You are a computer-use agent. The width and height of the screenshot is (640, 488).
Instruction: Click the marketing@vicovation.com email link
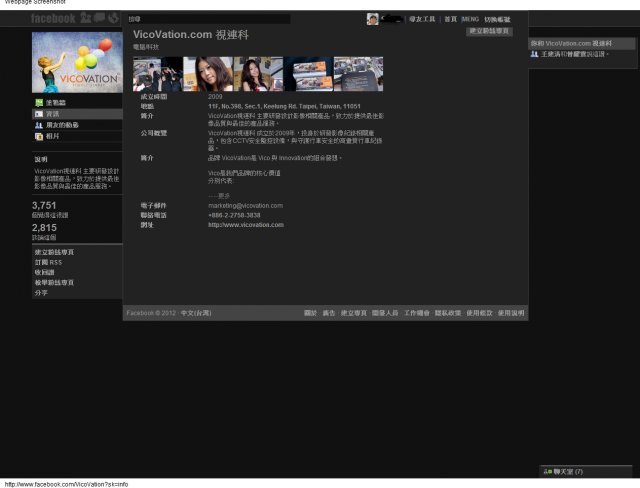[x=245, y=206]
